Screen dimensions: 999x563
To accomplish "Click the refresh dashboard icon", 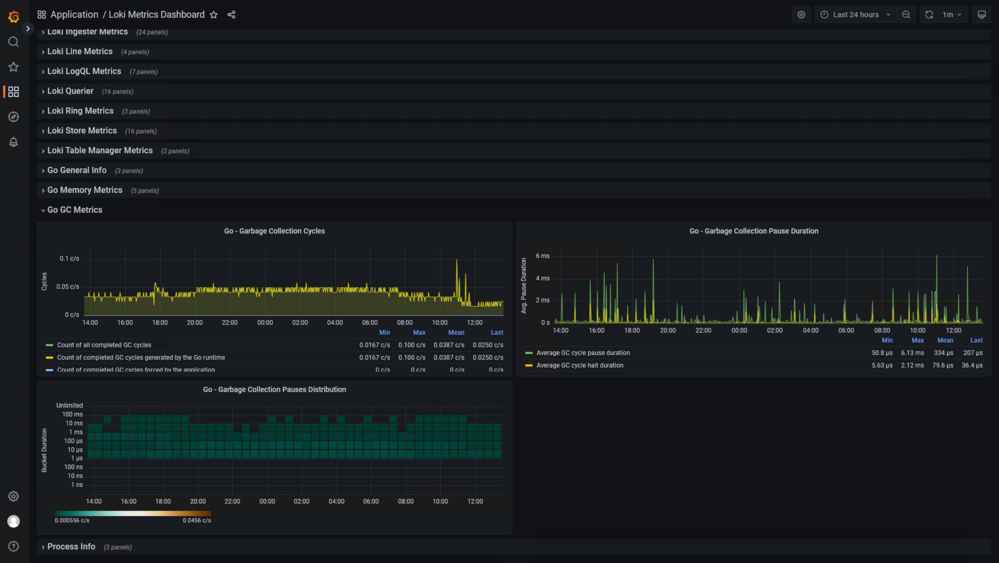I will (x=929, y=15).
